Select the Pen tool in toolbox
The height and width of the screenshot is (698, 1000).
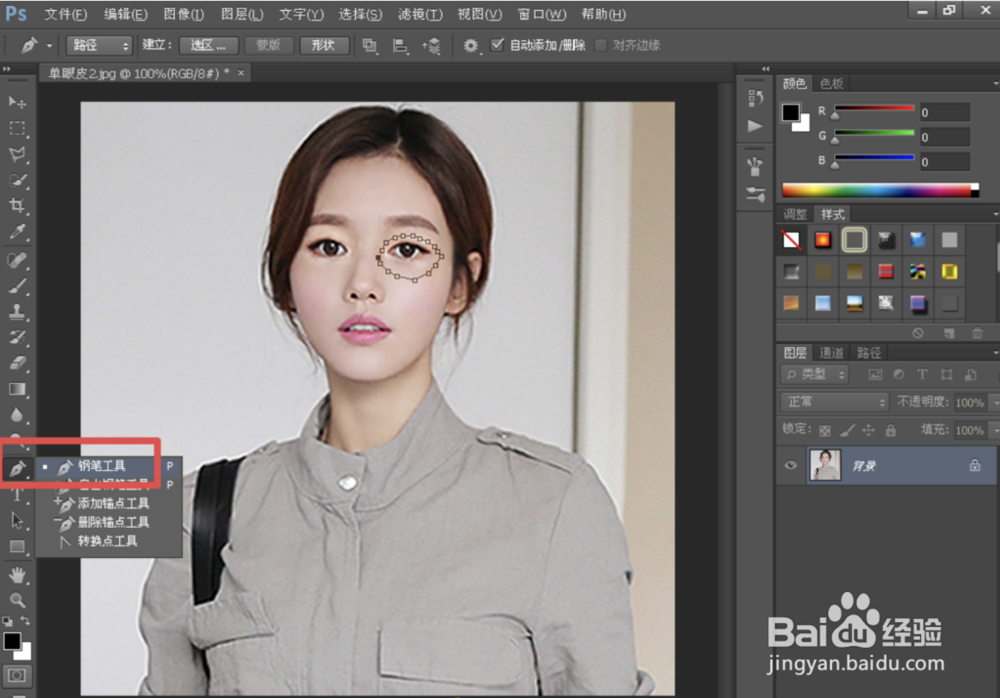coord(17,469)
